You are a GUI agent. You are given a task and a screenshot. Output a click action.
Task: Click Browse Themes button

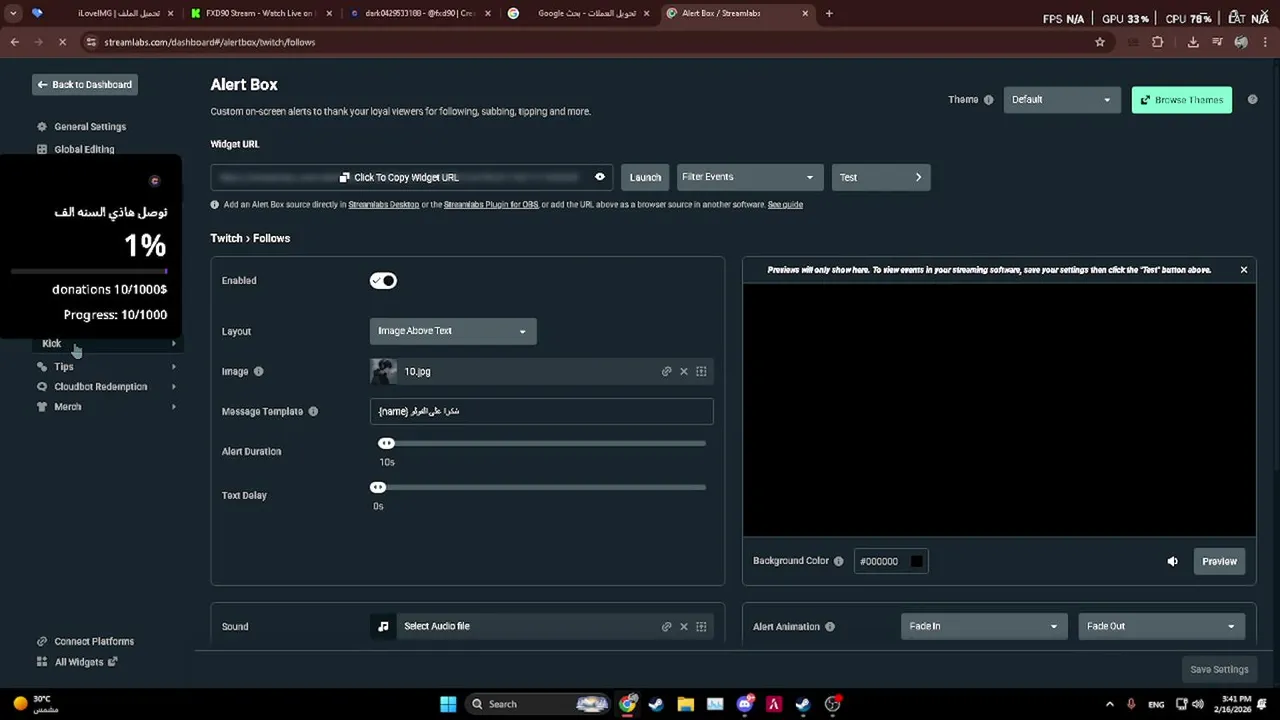click(1182, 100)
